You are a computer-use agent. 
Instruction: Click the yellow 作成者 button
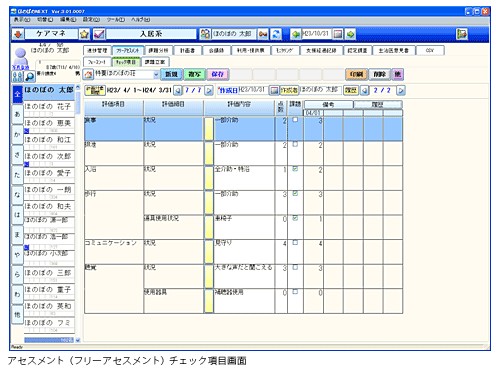pos(289,90)
